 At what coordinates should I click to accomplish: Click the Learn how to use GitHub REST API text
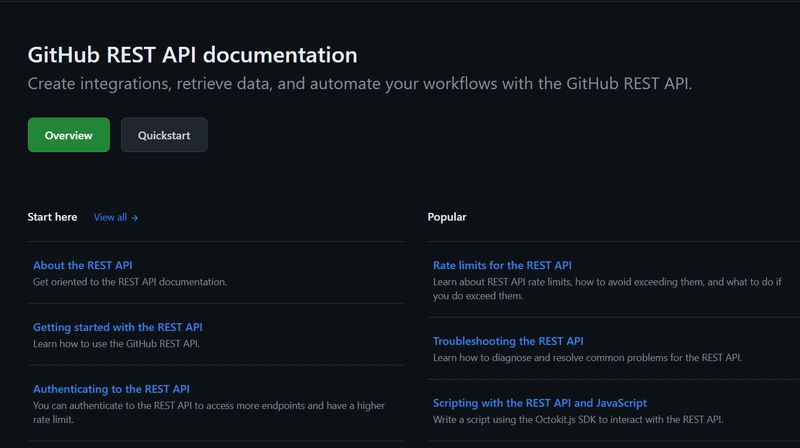click(116, 343)
